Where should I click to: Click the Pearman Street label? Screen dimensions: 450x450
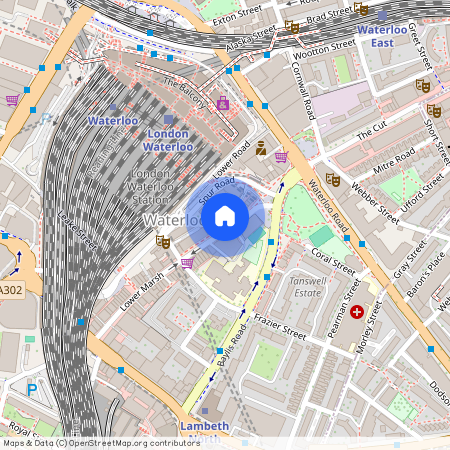click(x=344, y=308)
